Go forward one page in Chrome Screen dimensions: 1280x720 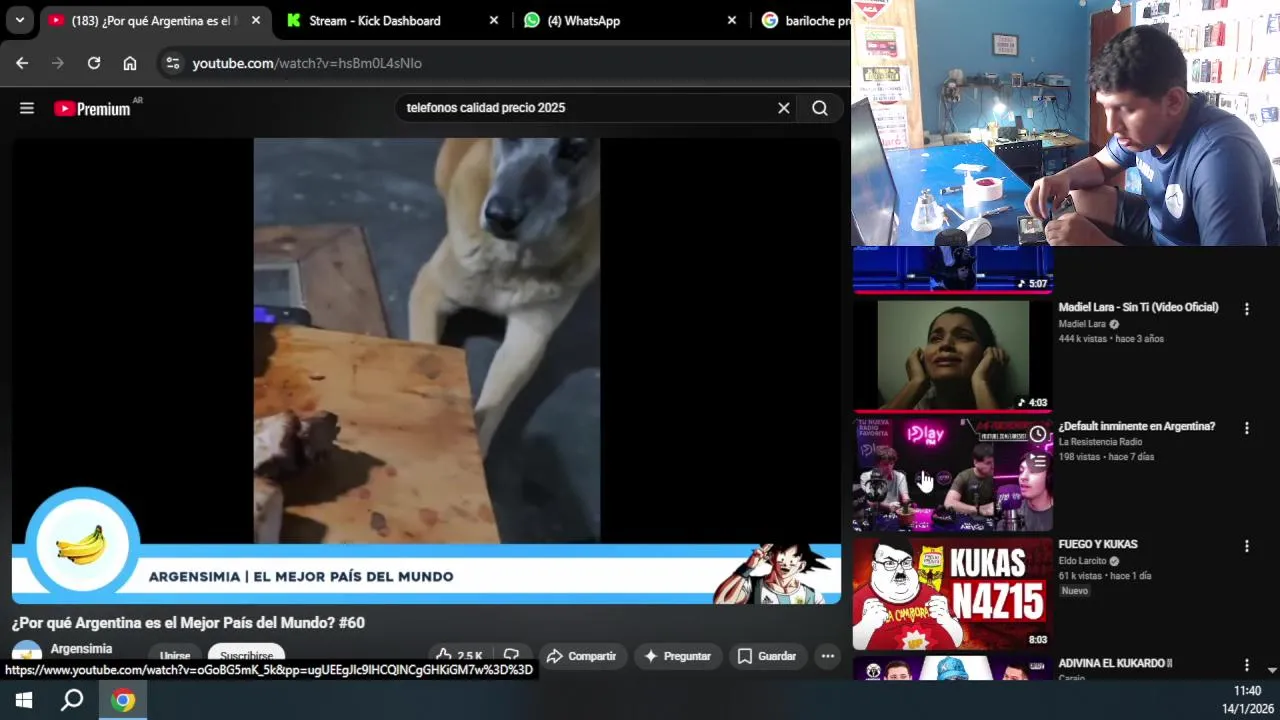pyautogui.click(x=58, y=63)
